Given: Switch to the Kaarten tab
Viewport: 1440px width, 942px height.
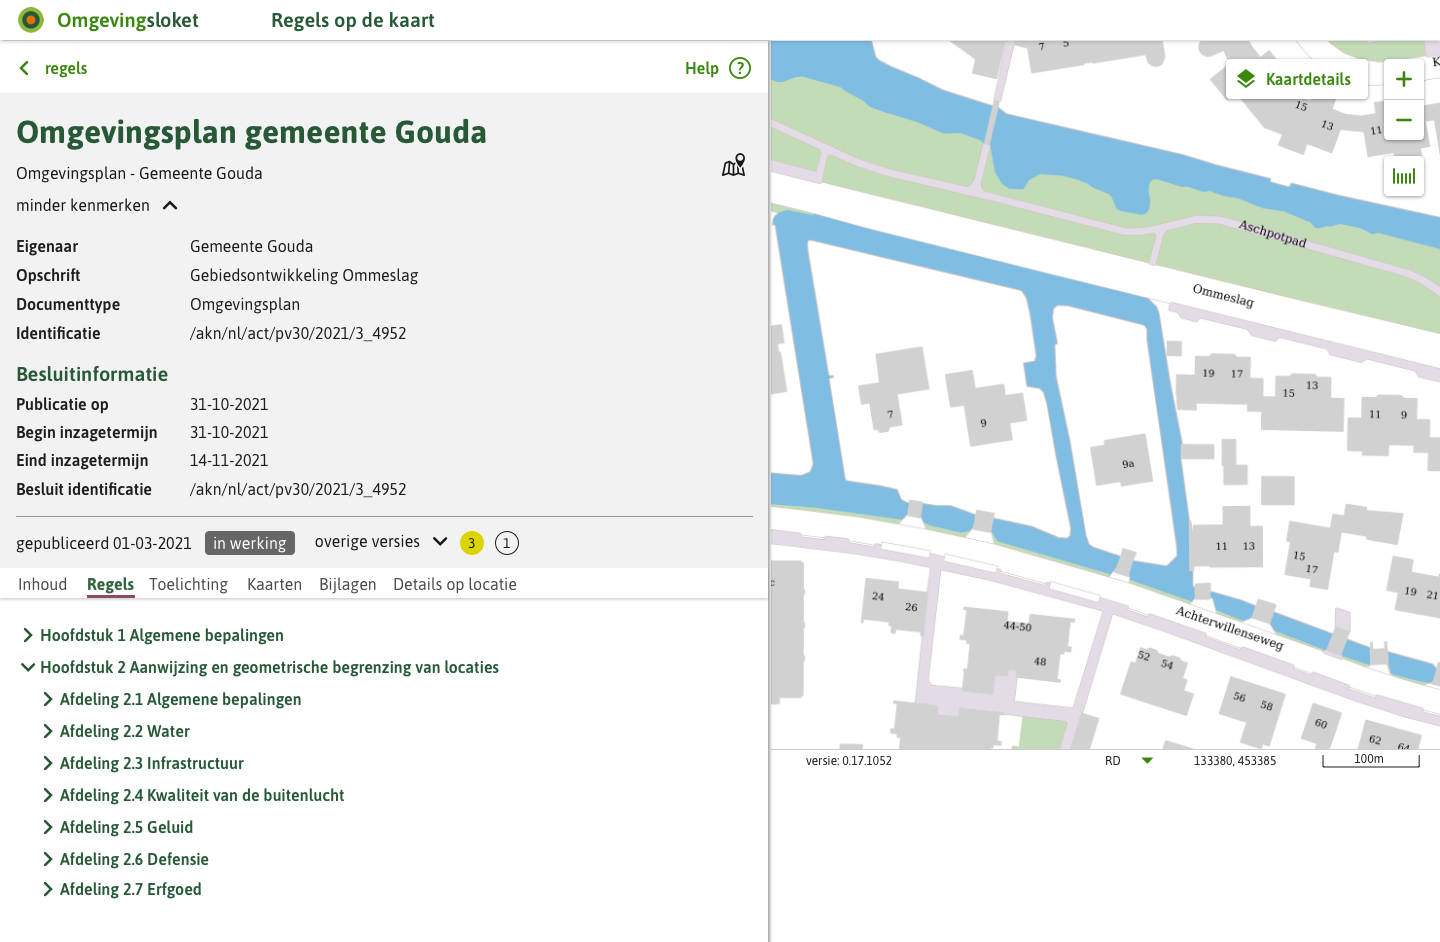Looking at the screenshot, I should tap(274, 584).
